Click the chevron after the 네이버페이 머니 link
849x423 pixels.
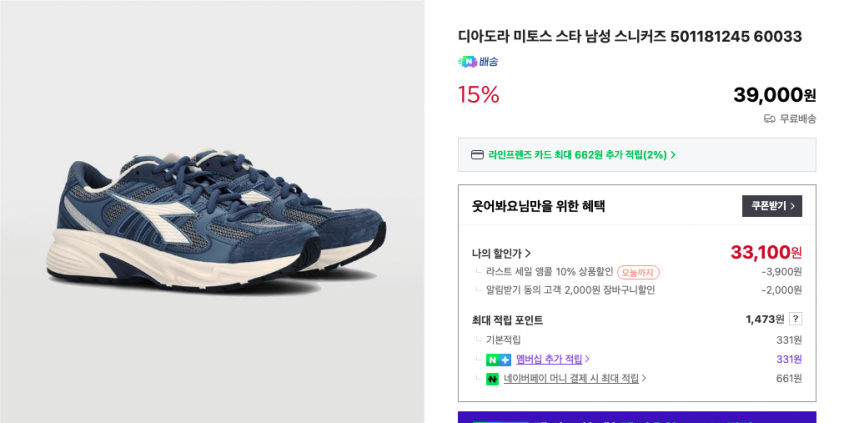point(644,378)
